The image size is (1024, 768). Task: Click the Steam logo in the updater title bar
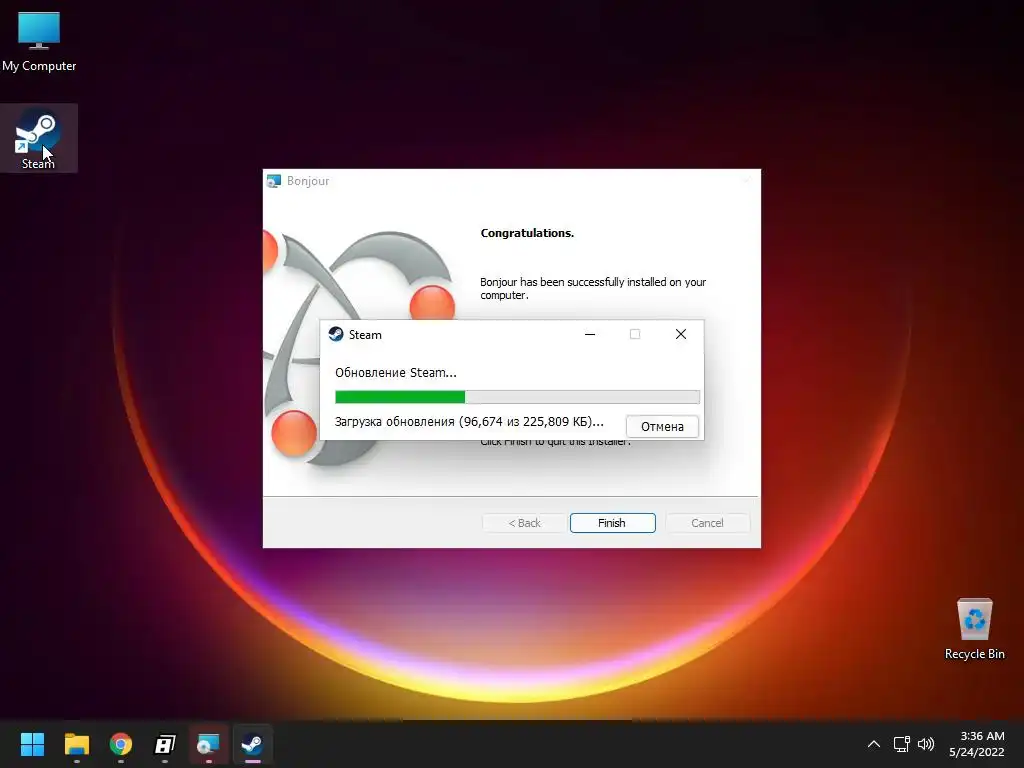tap(336, 334)
